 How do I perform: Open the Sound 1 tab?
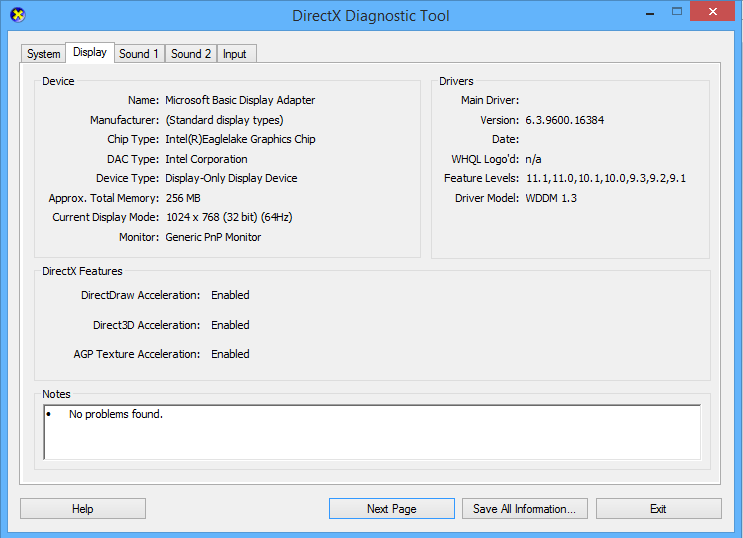[139, 54]
